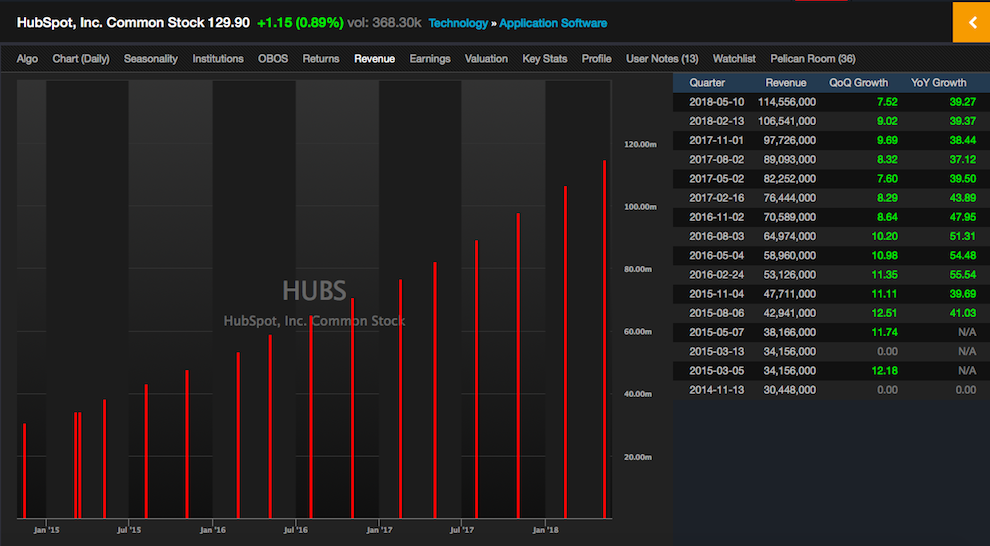
Task: View the Key Stats tab
Action: pyautogui.click(x=545, y=59)
